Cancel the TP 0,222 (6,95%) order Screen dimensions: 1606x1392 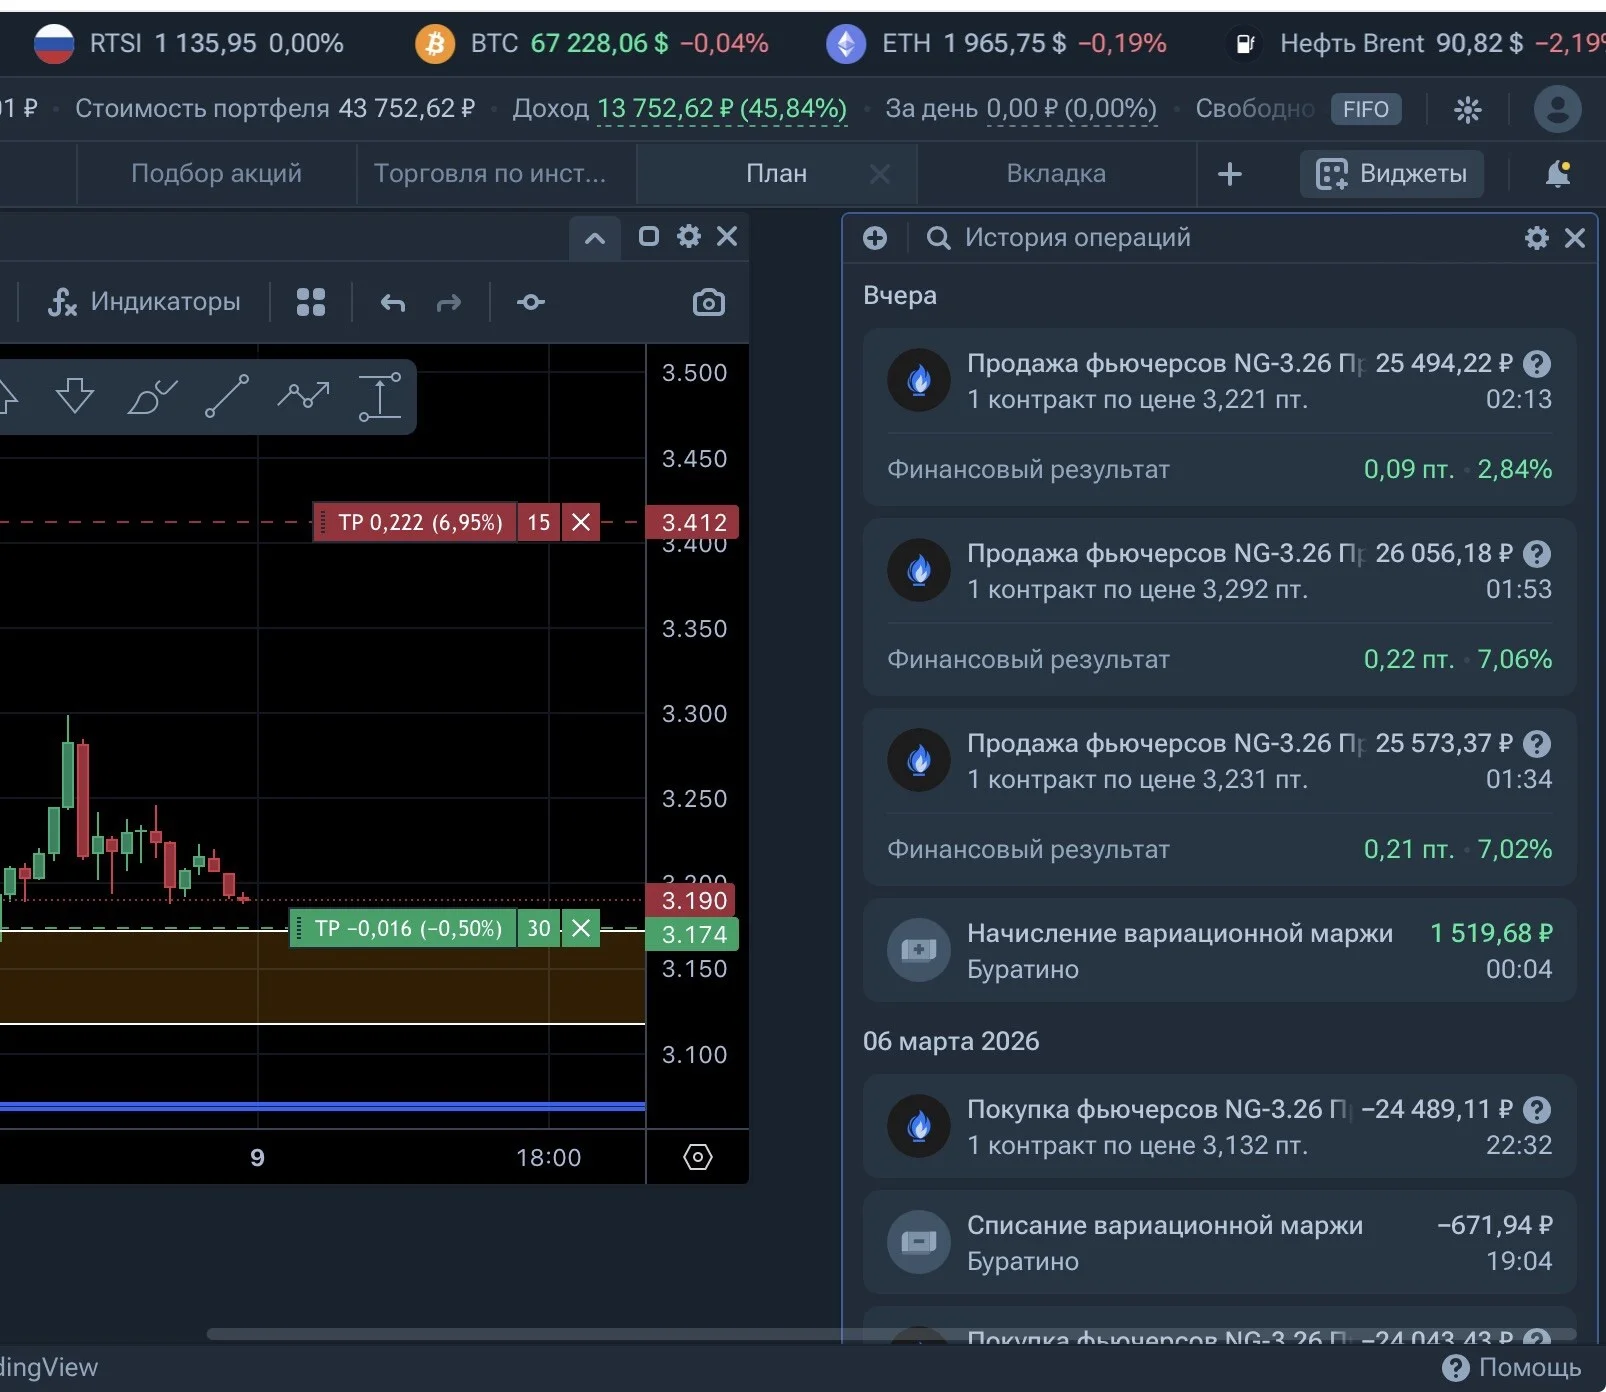click(581, 522)
